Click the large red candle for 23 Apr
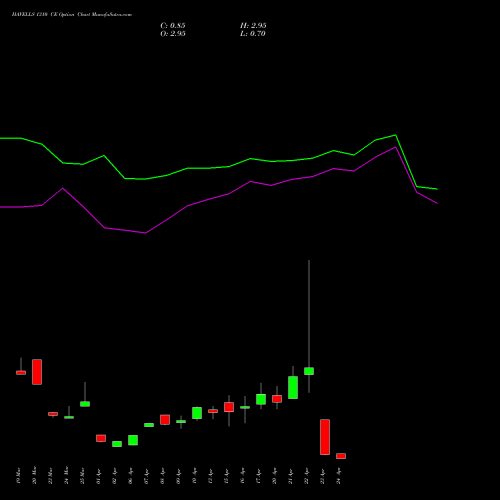500x500 pixels. pos(325,437)
